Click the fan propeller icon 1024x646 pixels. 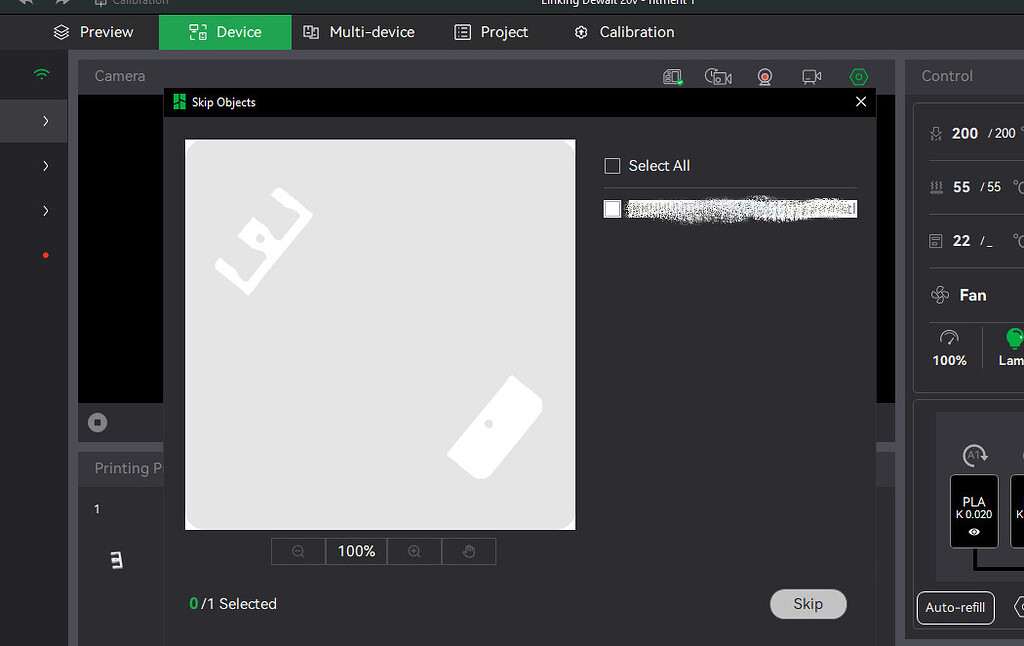point(940,295)
